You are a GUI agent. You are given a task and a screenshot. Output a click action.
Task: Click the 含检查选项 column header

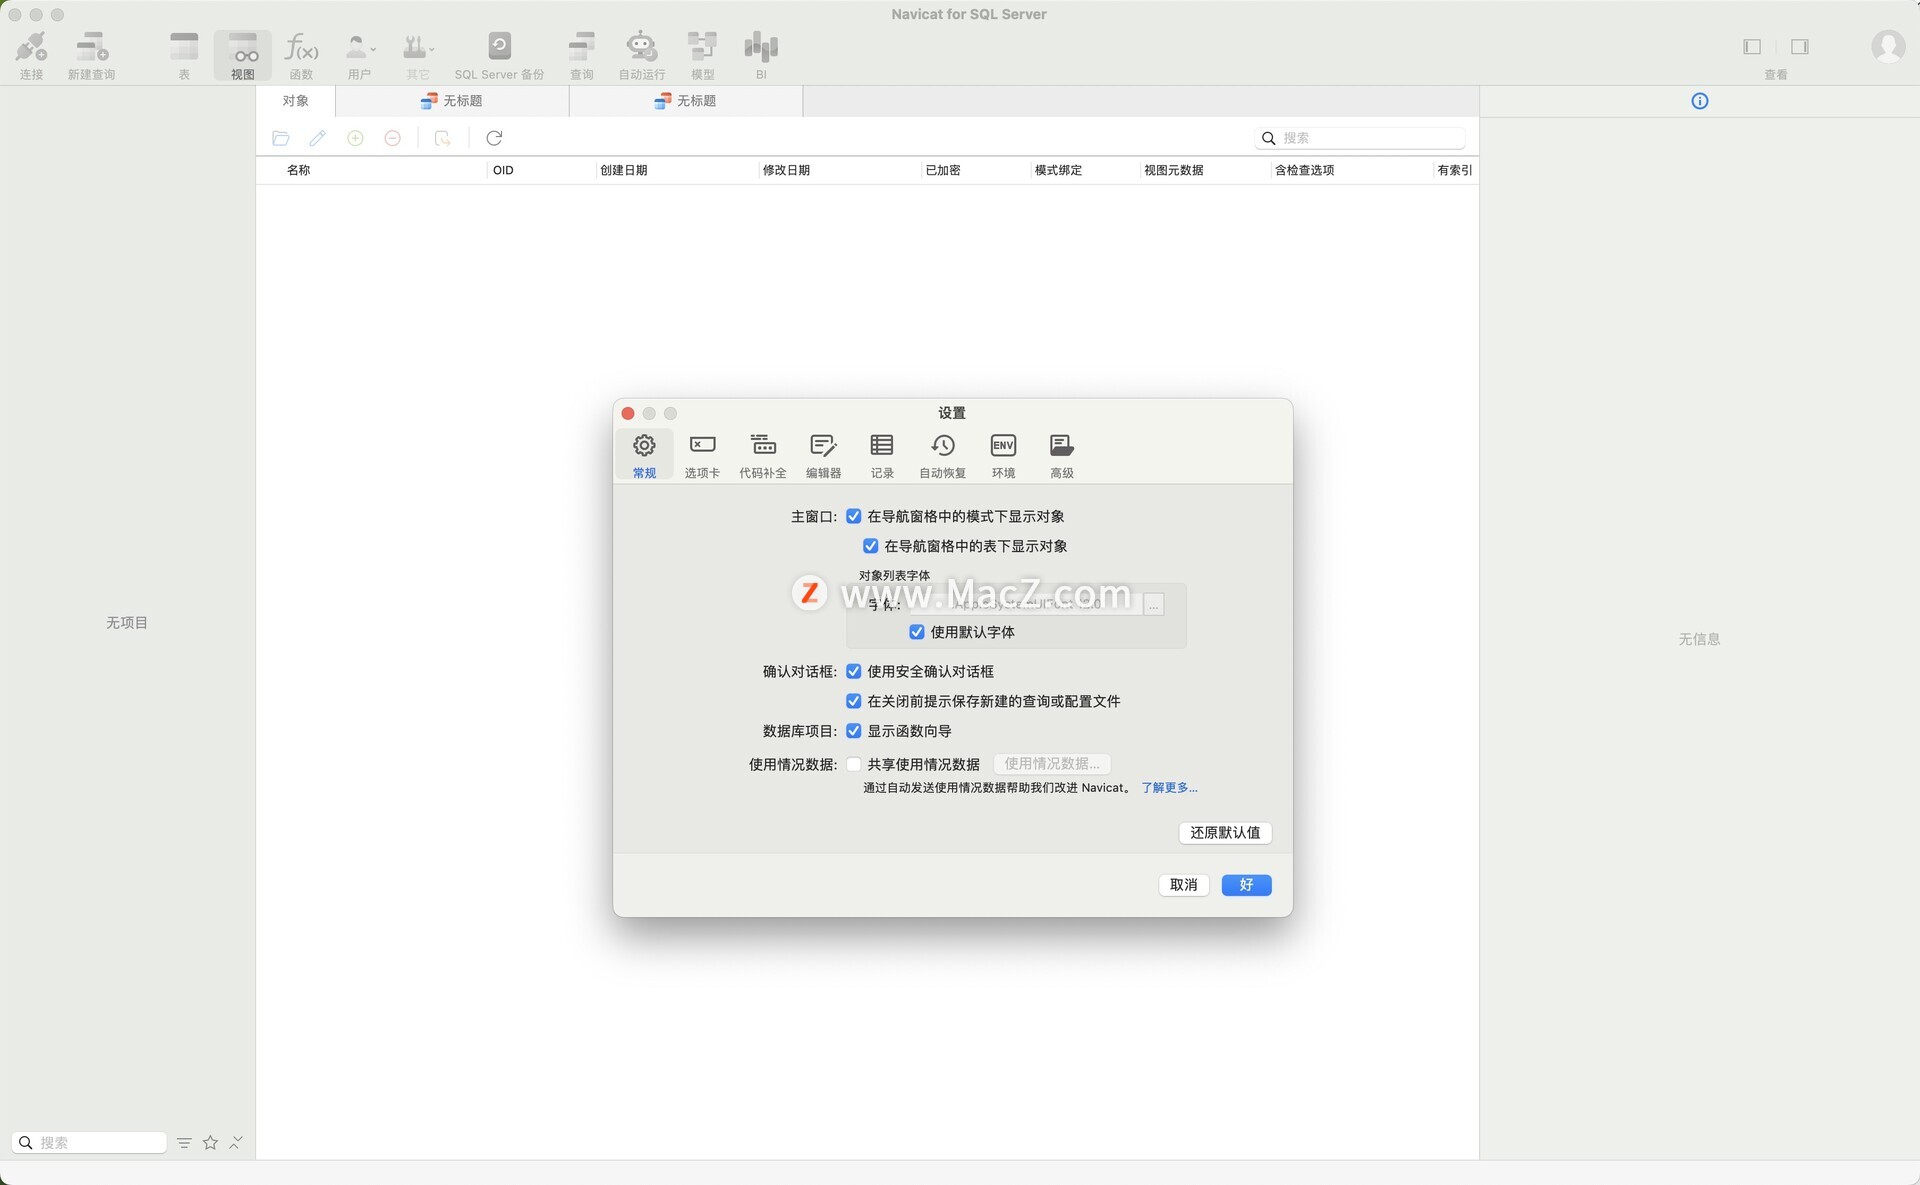click(1351, 170)
